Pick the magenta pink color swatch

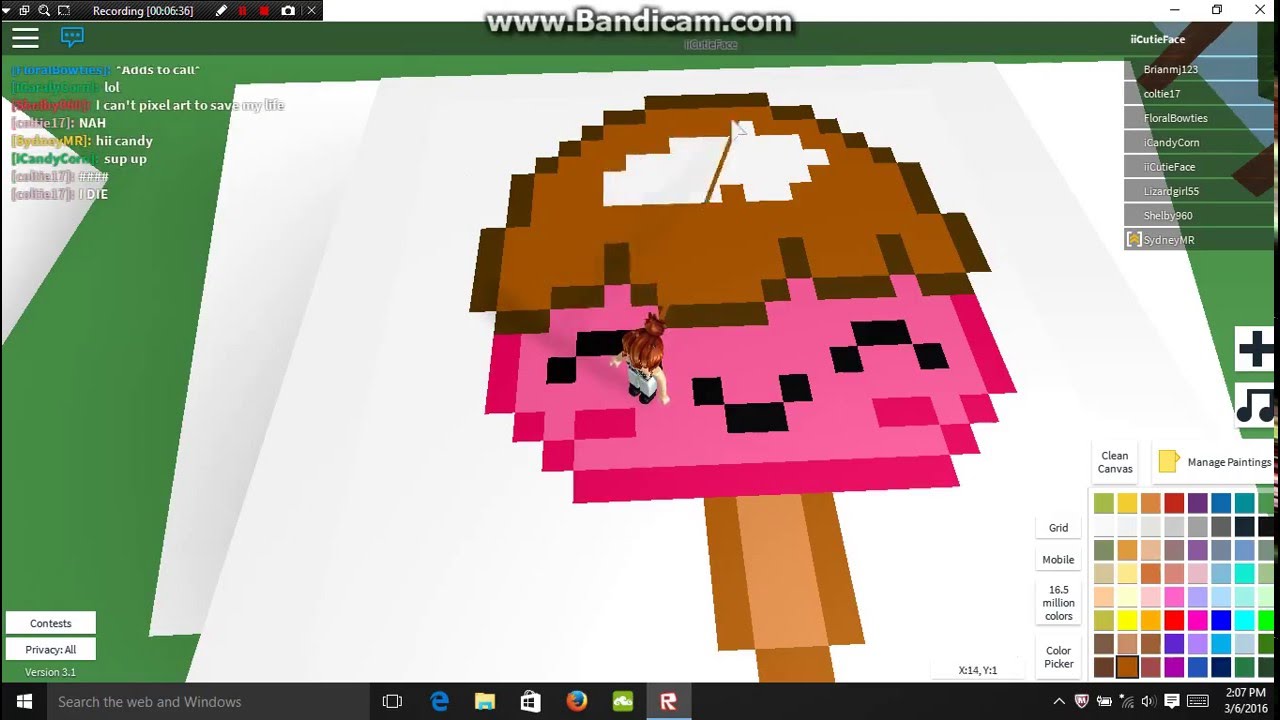(1198, 620)
